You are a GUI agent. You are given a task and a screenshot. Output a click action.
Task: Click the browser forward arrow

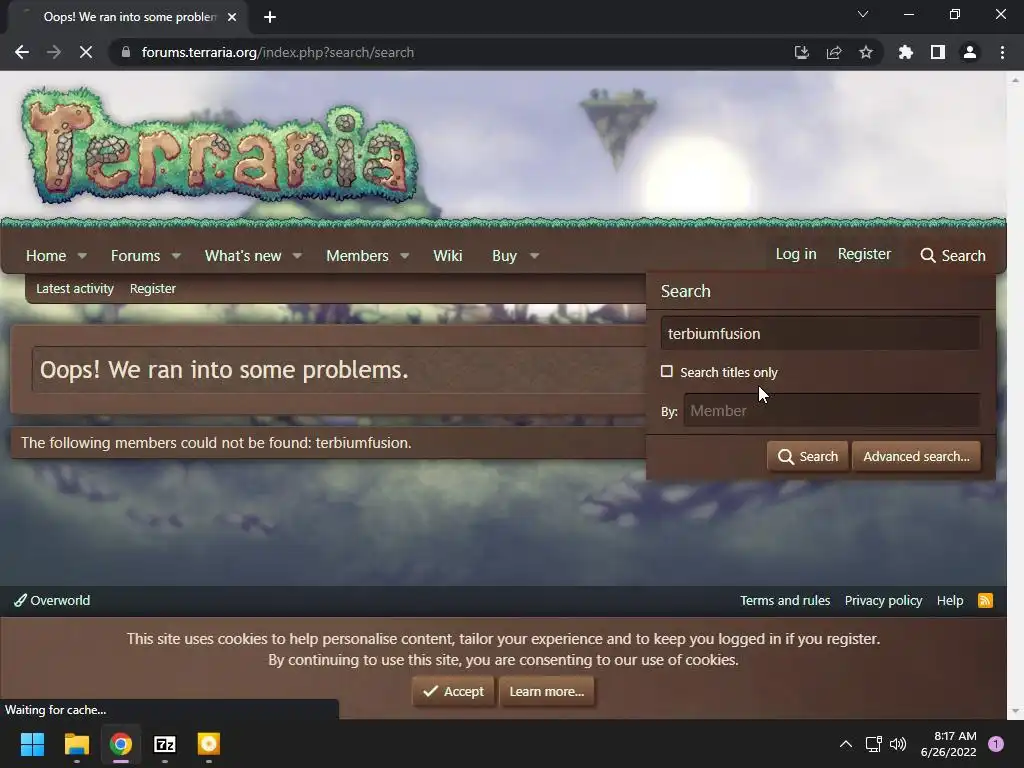coord(54,52)
